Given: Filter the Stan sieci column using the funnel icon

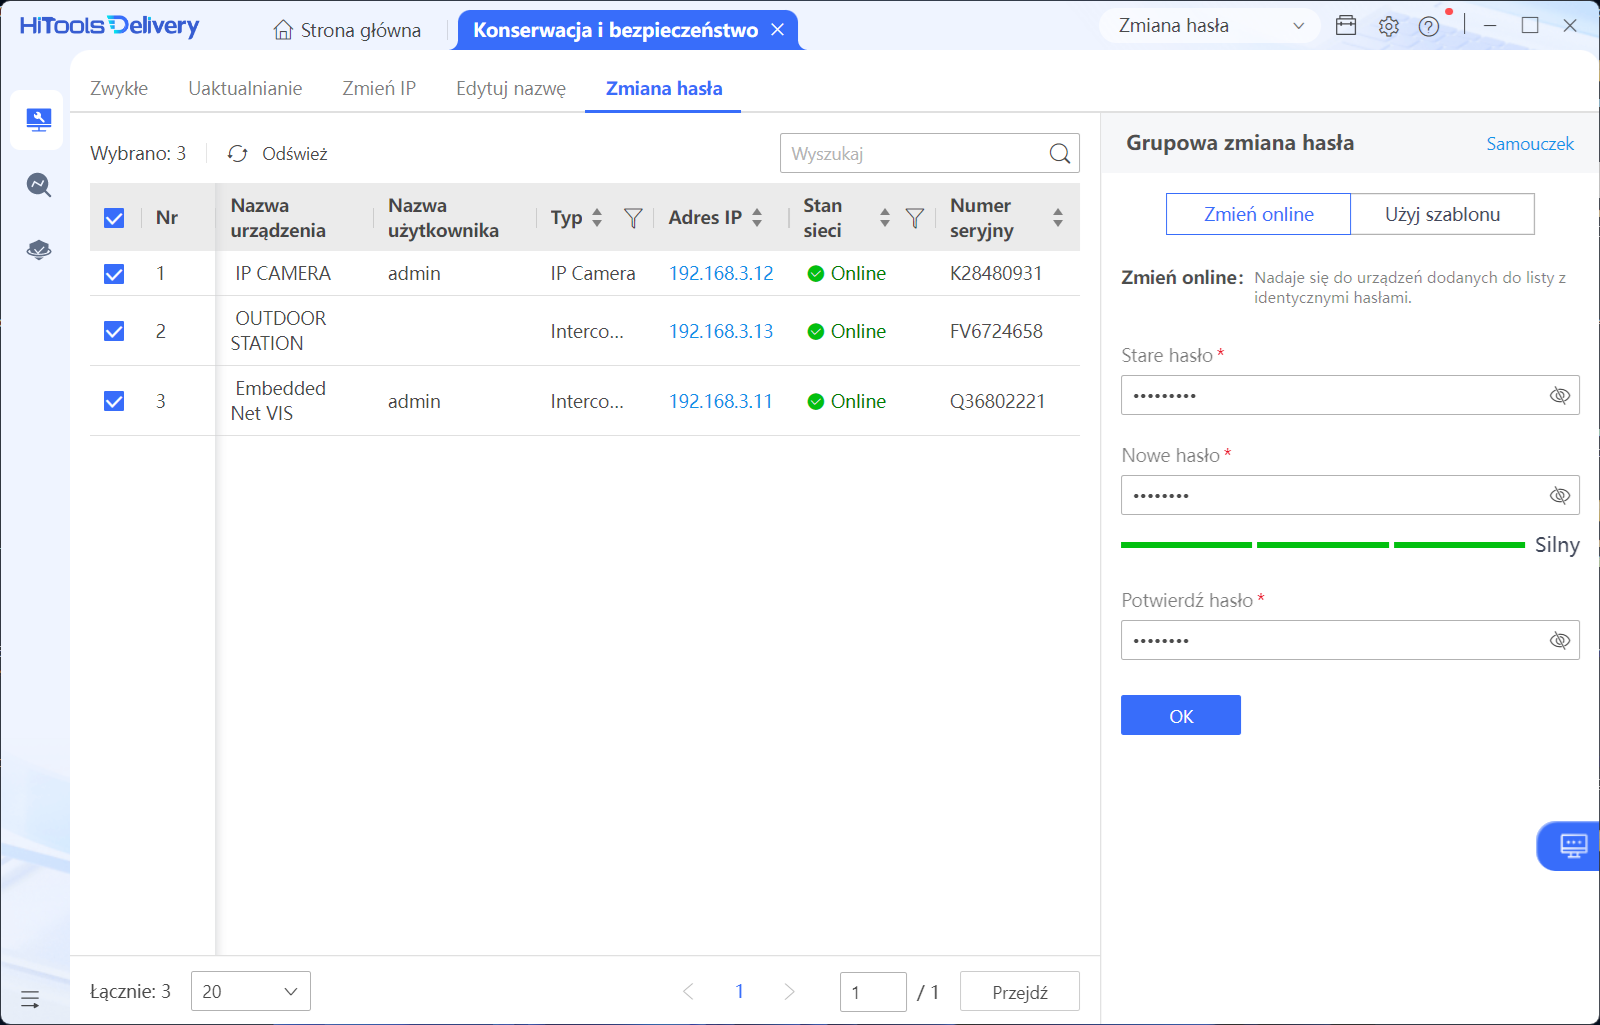Looking at the screenshot, I should (914, 218).
